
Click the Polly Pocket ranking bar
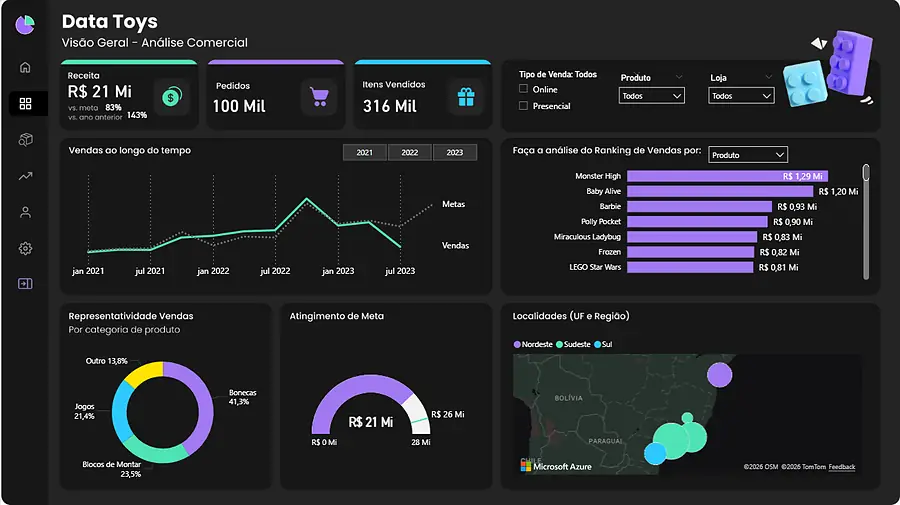697,222
